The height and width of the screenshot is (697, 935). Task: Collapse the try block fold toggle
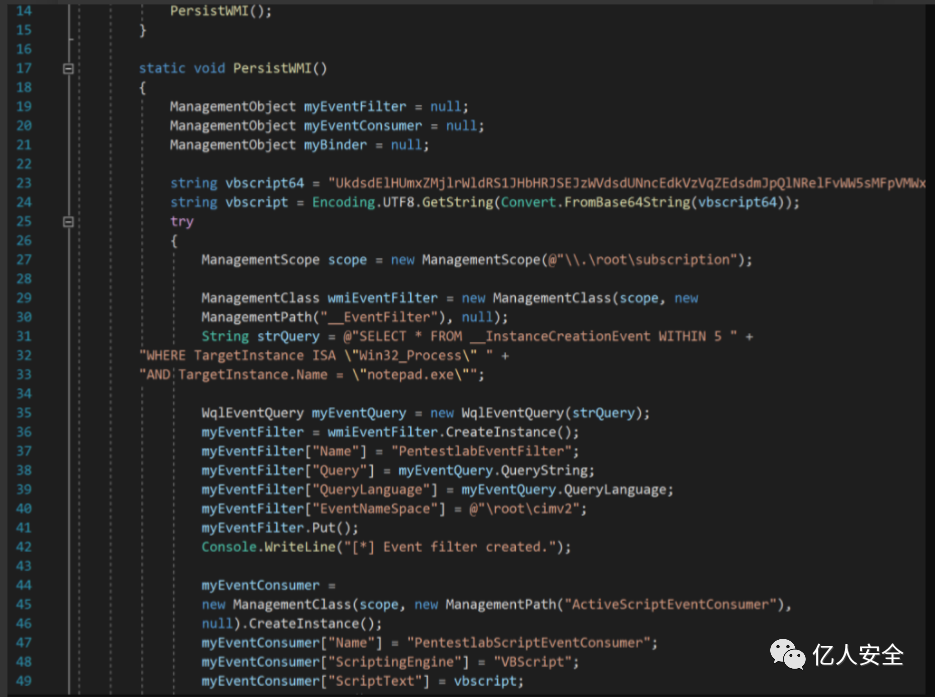click(x=69, y=222)
